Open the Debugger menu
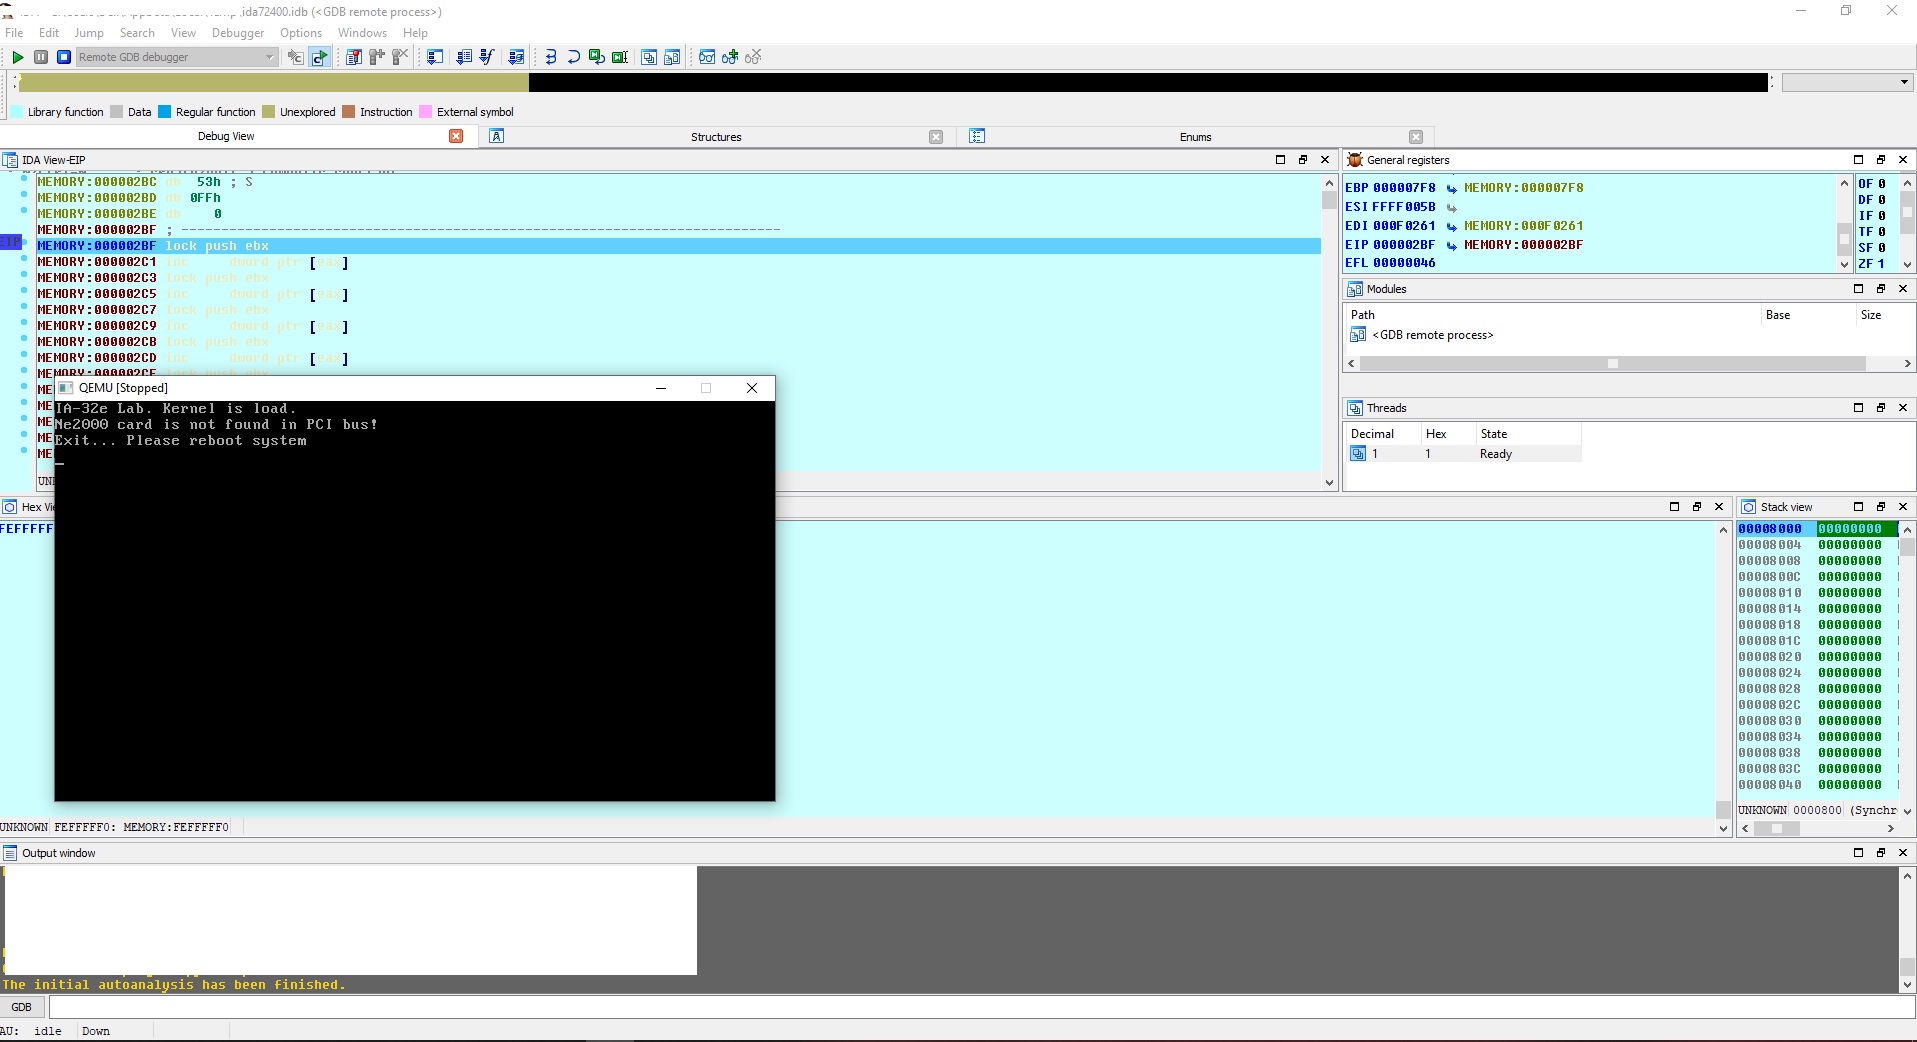 pyautogui.click(x=237, y=33)
